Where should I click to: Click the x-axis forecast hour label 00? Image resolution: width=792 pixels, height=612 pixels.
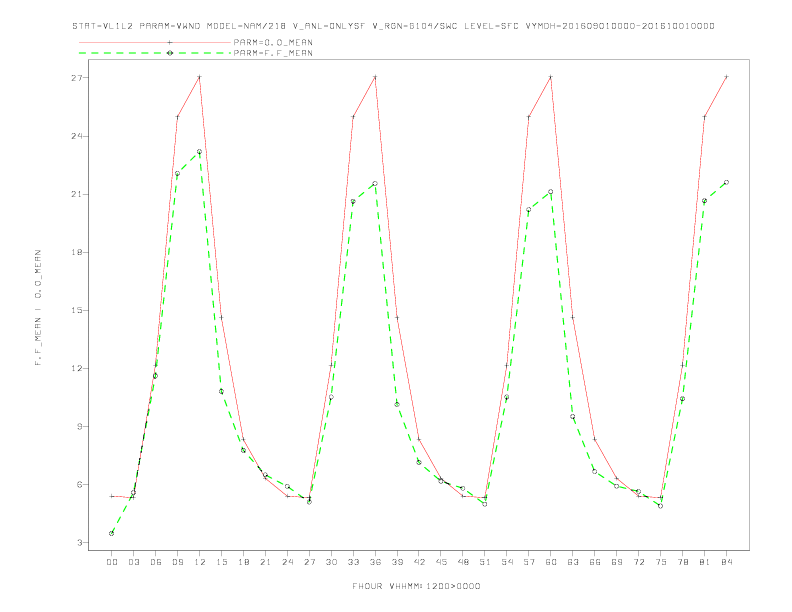tap(112, 562)
